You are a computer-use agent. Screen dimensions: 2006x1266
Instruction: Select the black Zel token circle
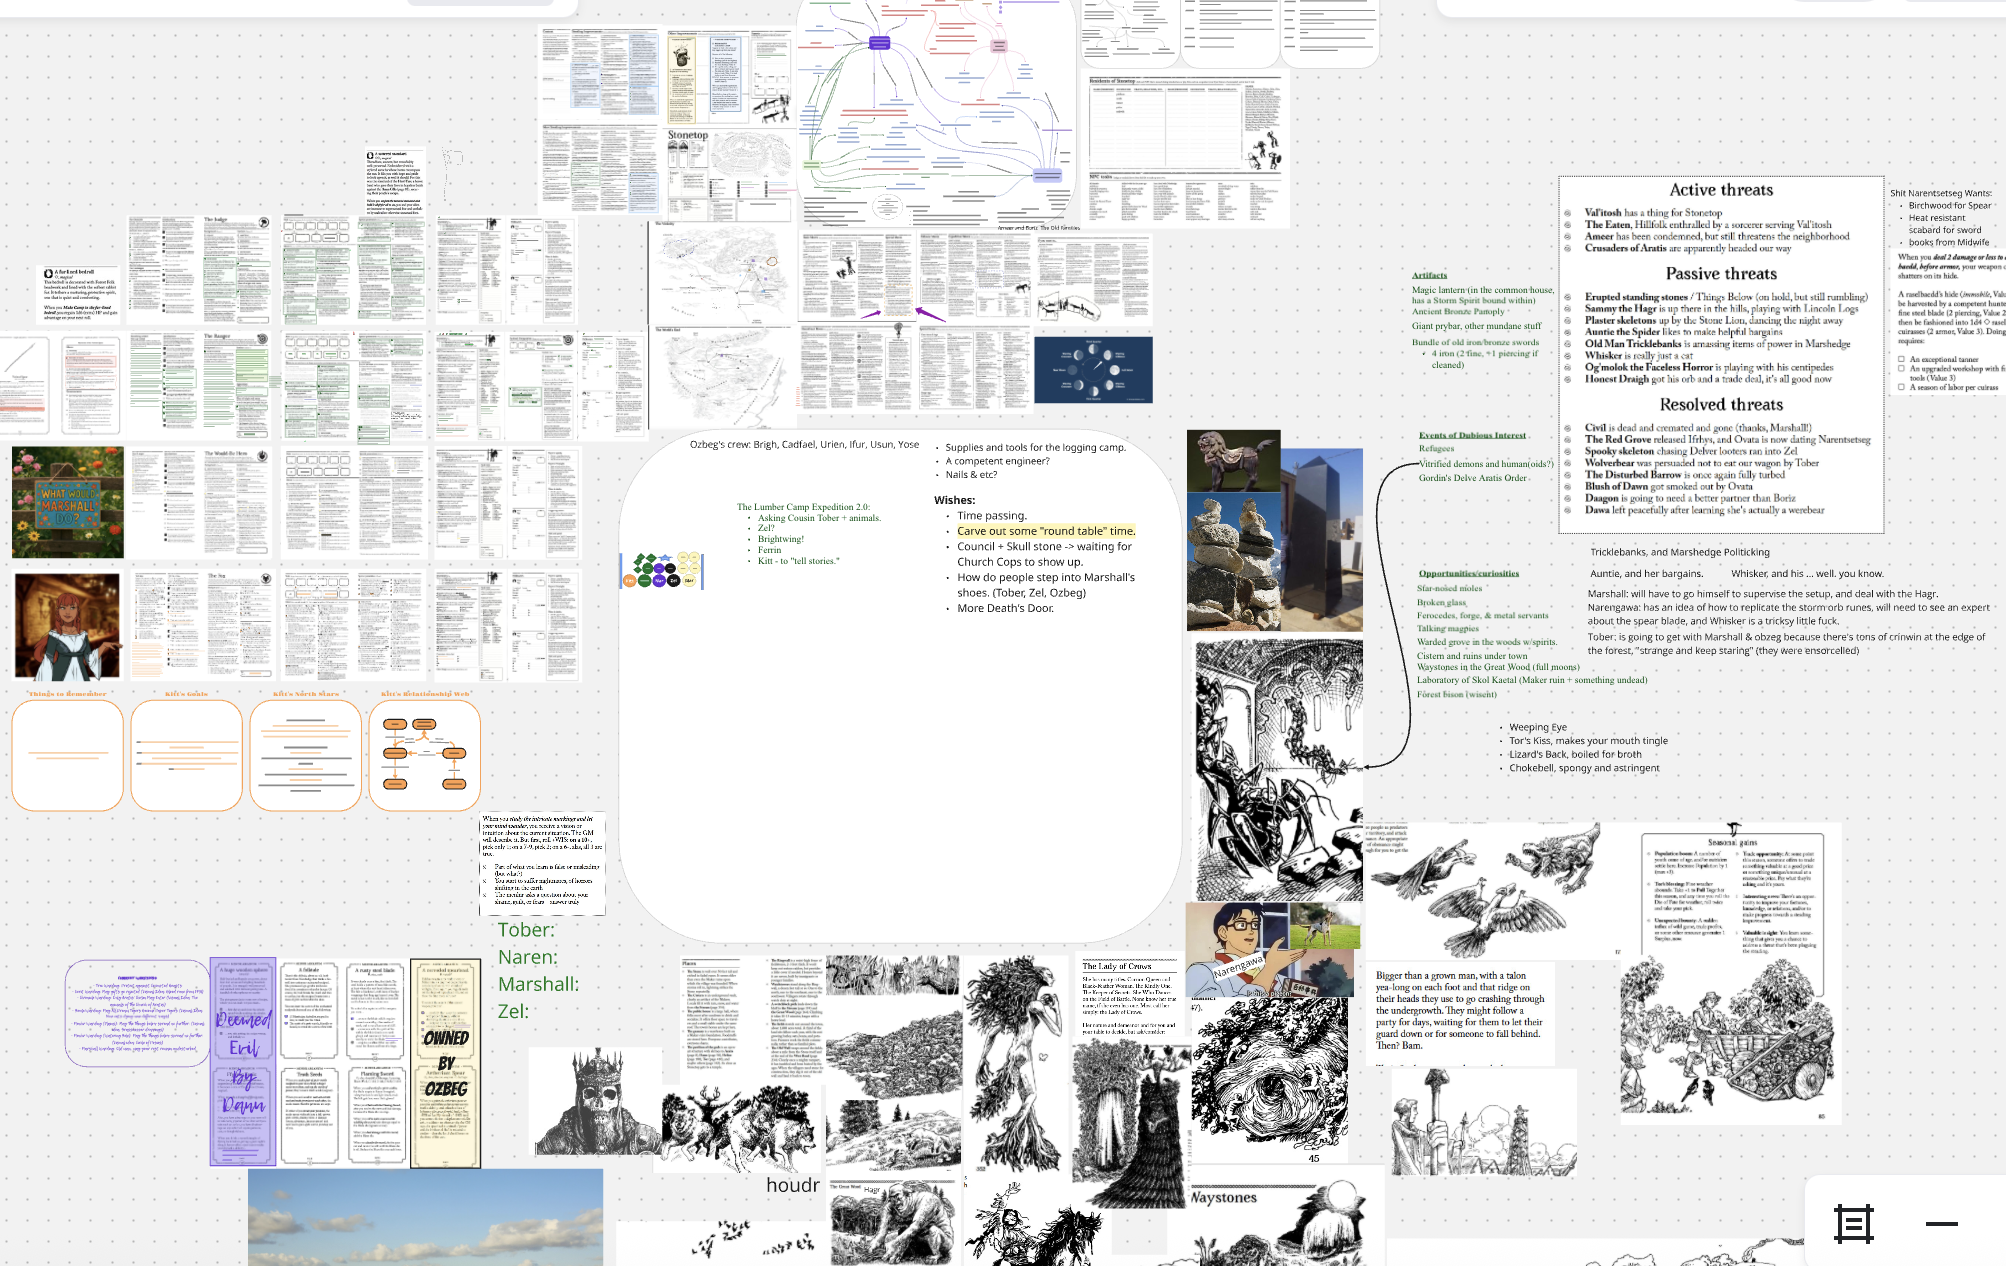(x=673, y=581)
